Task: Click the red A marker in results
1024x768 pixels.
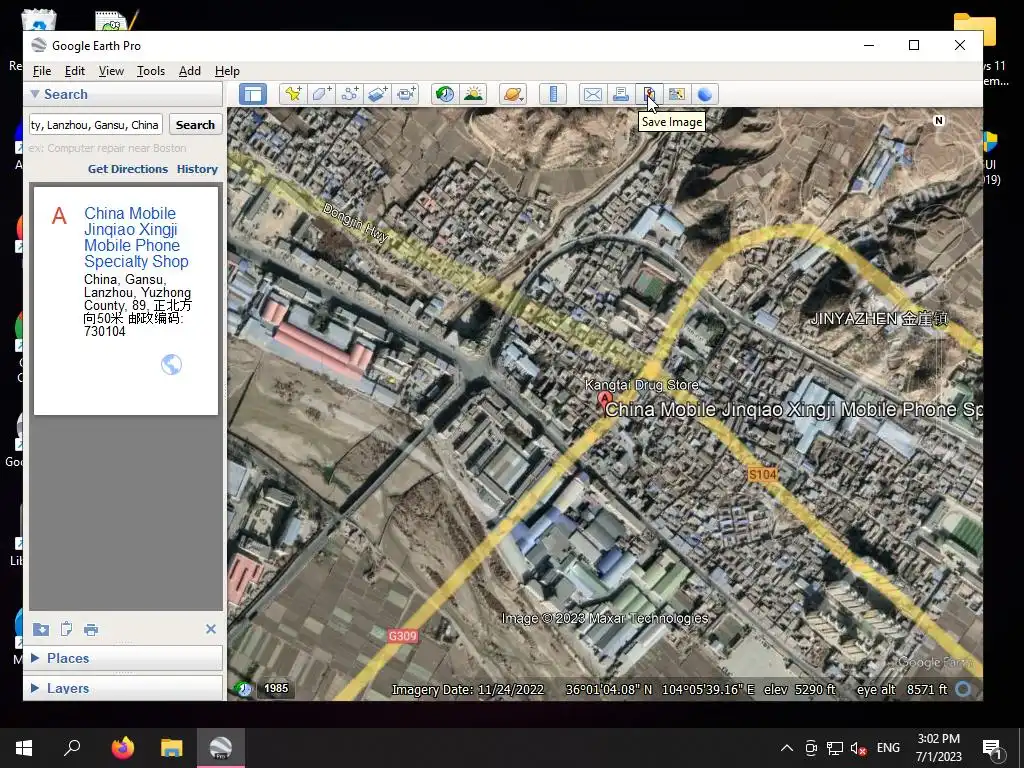Action: (x=59, y=216)
